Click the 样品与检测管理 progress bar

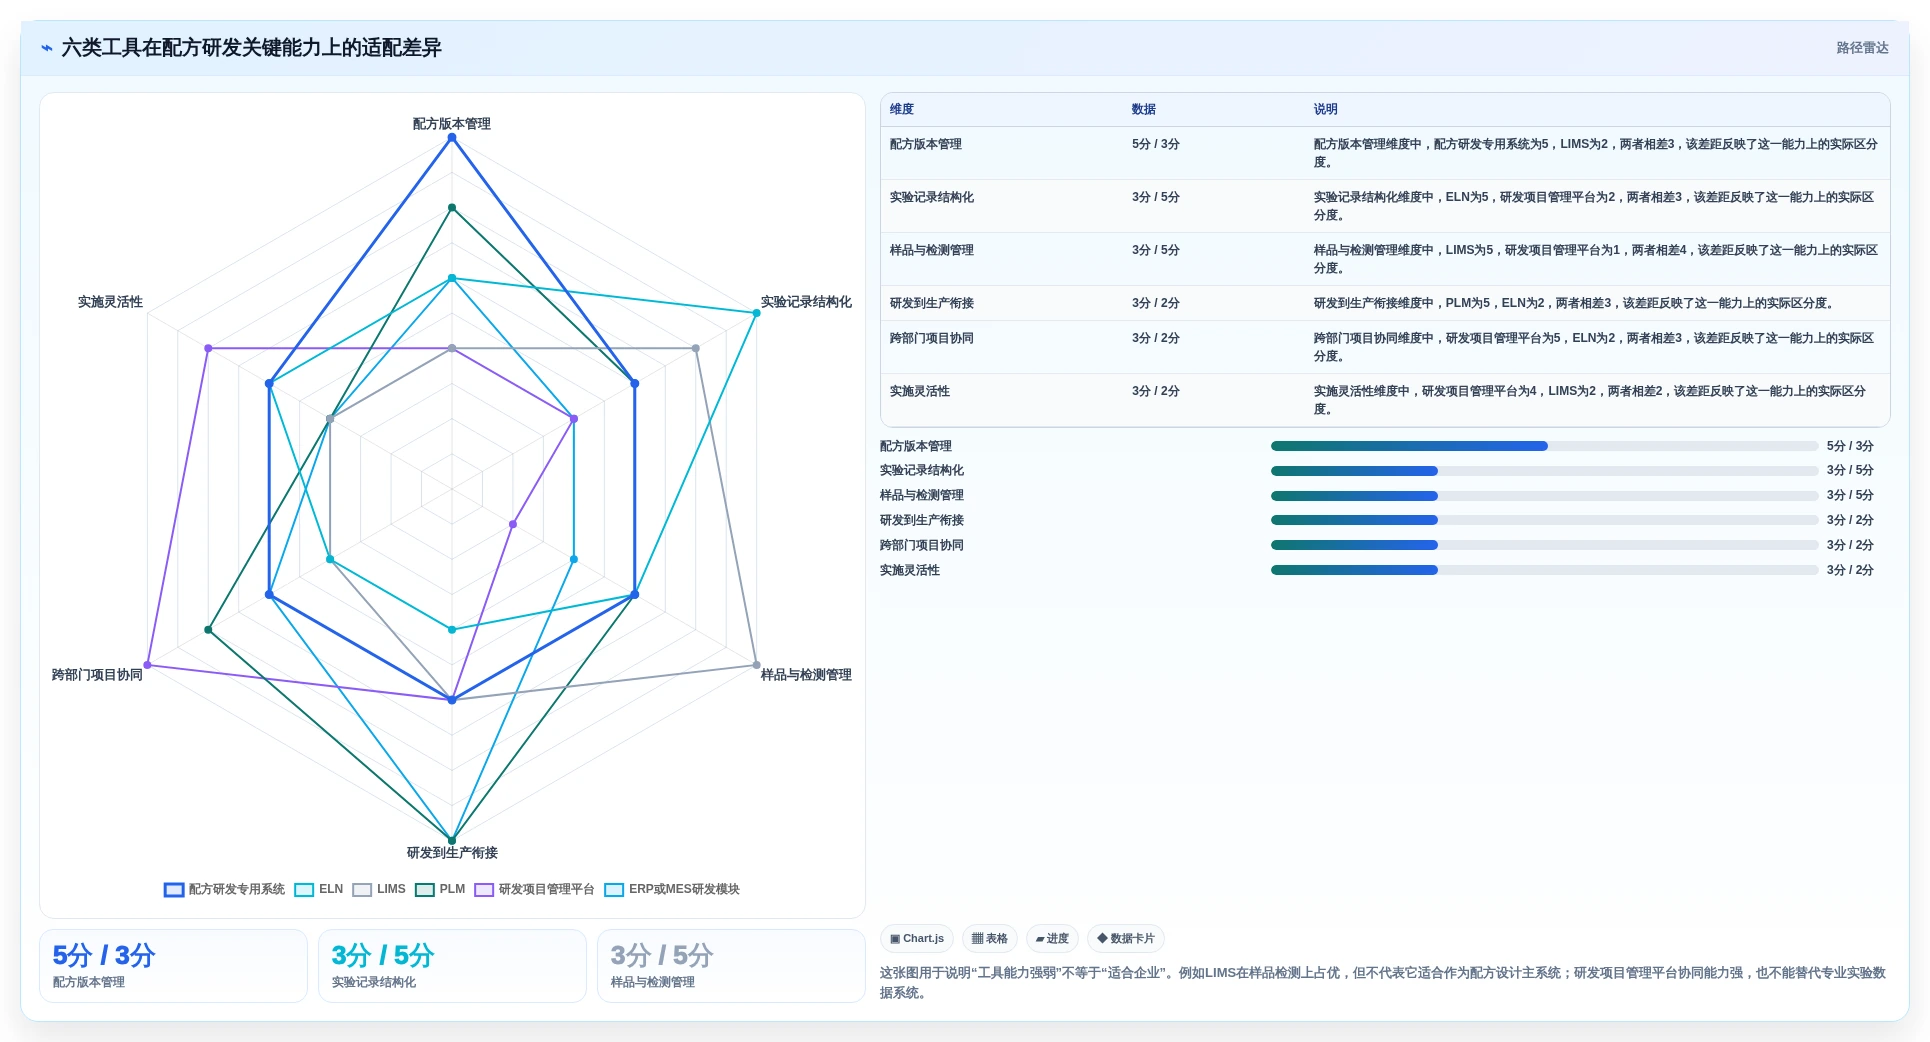click(x=1545, y=496)
